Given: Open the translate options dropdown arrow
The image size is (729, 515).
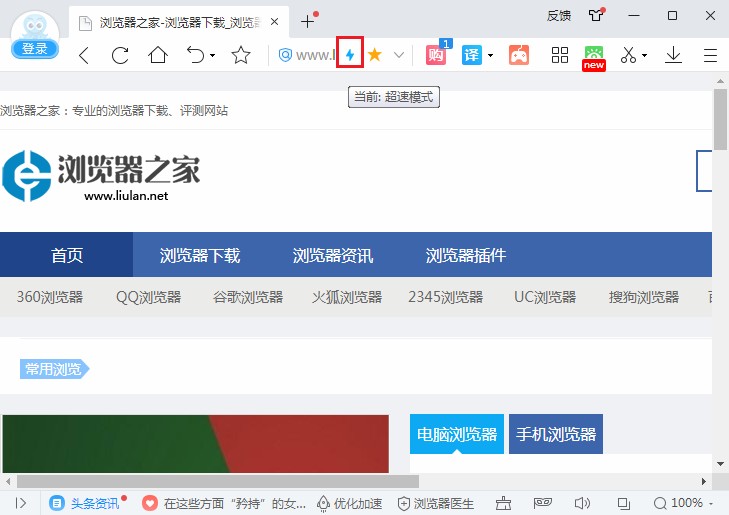Looking at the screenshot, I should coord(490,55).
